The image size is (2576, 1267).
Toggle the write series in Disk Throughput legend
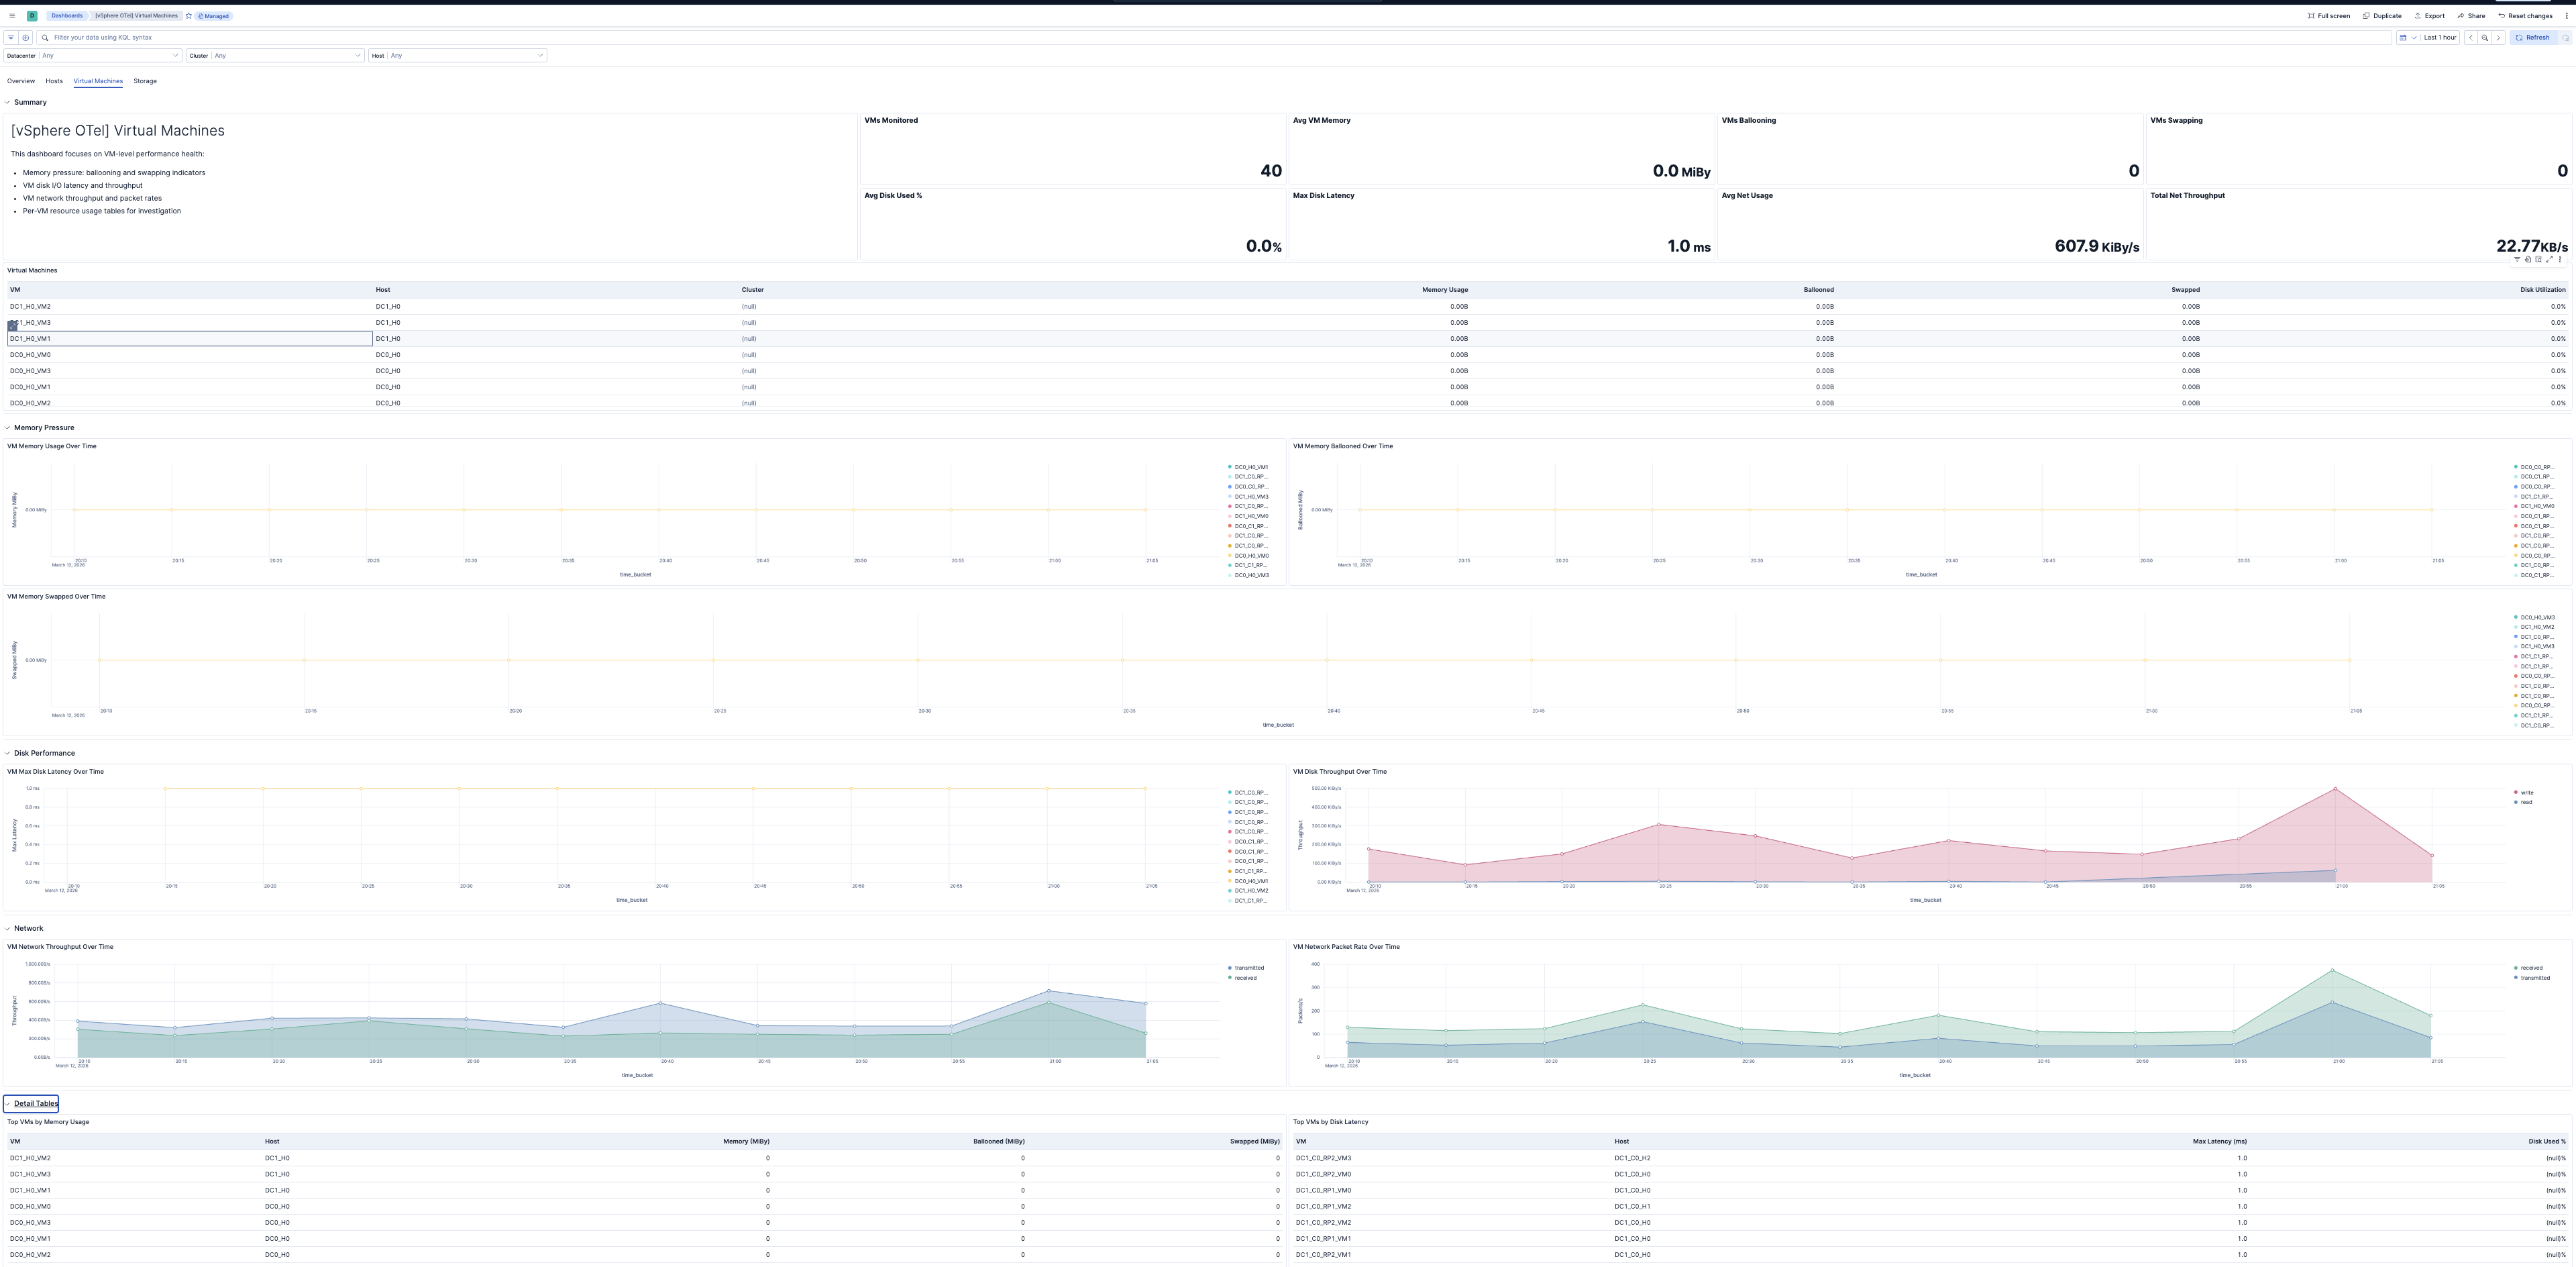tap(2528, 792)
